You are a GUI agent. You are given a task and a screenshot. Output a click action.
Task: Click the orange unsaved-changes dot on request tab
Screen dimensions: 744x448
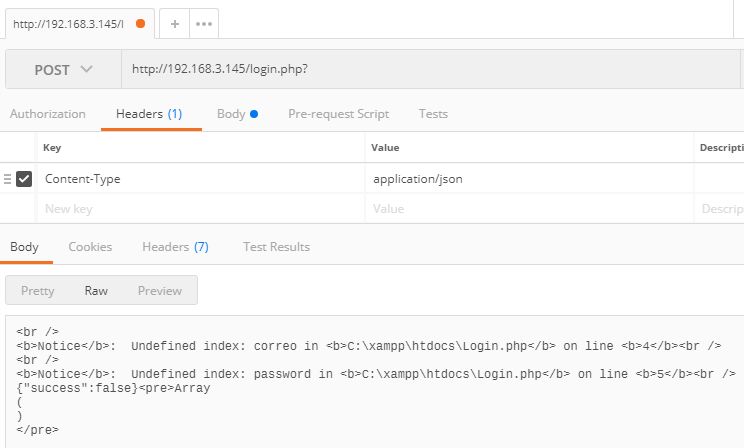point(140,24)
